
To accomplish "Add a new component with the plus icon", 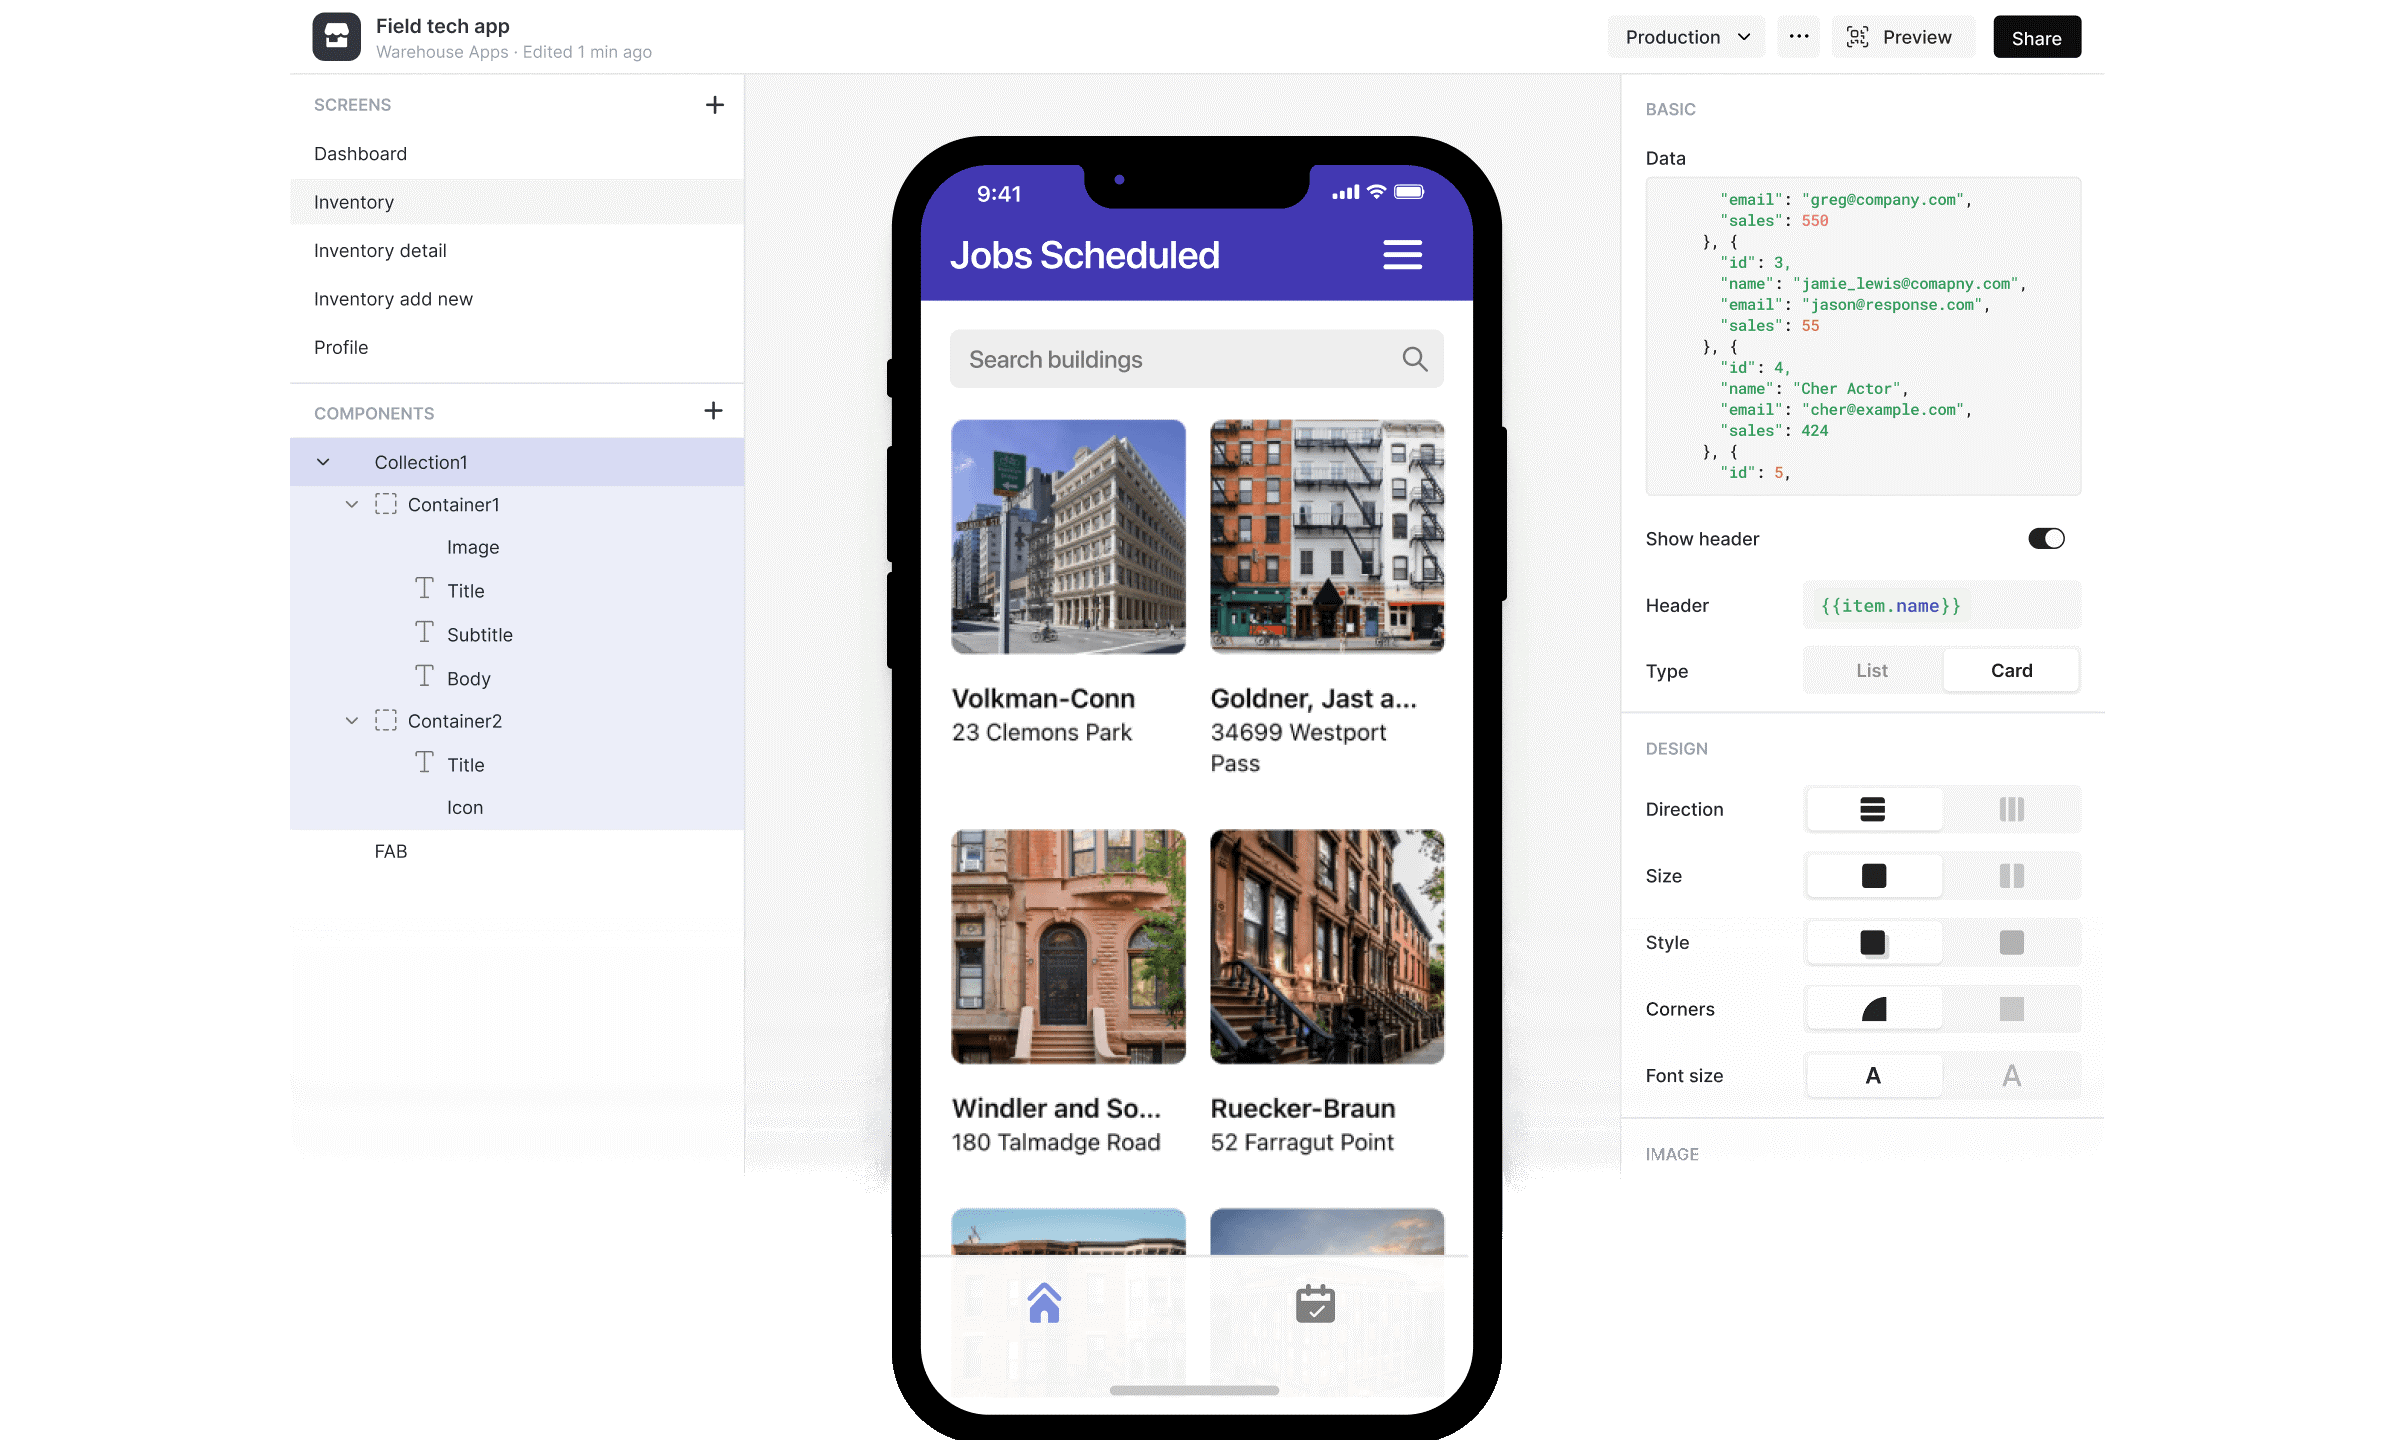I will pos(713,411).
